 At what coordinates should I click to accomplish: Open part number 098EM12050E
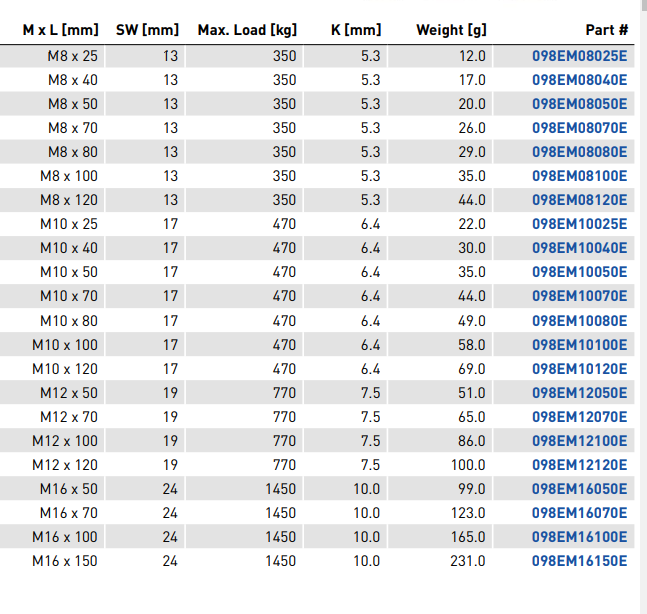click(x=579, y=393)
